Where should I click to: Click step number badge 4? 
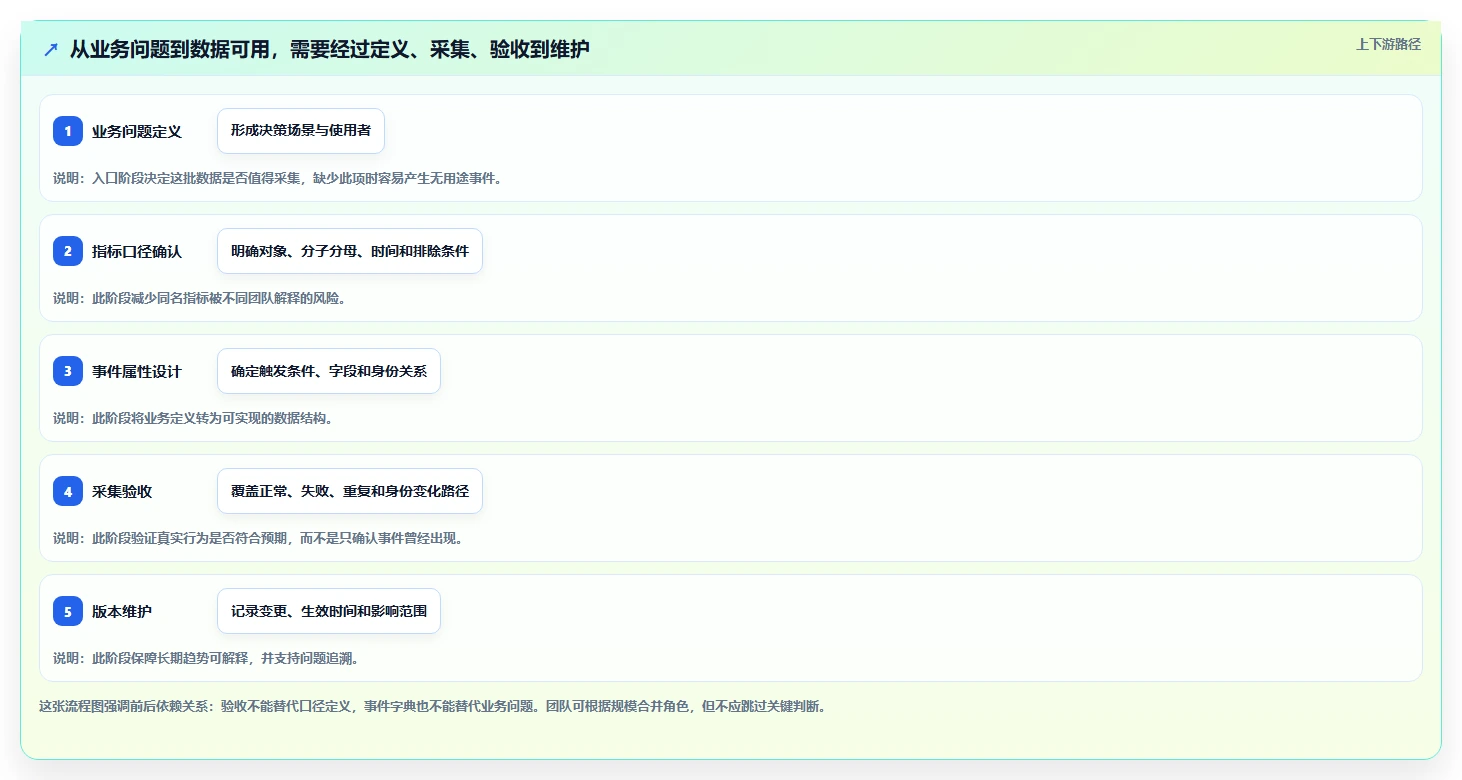68,491
